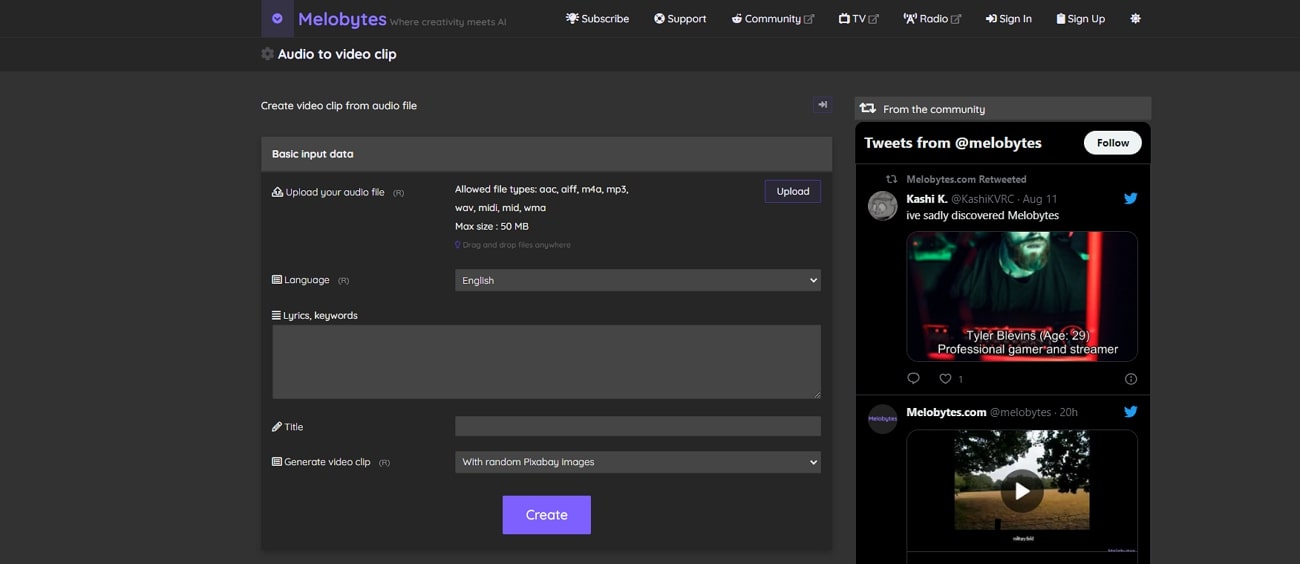Click the Language label icon
Viewport: 1300px width, 564px height.
[x=277, y=281]
